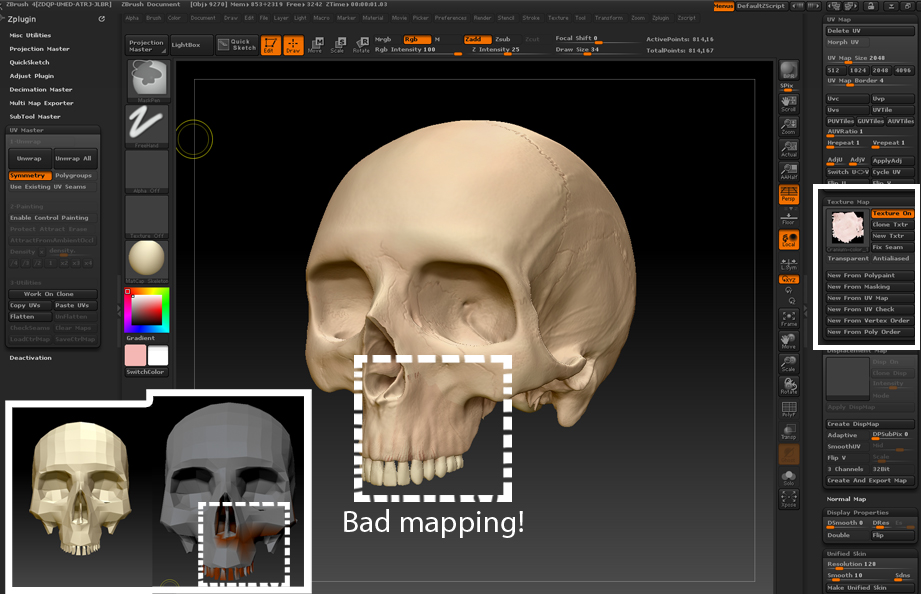Image resolution: width=921 pixels, height=594 pixels.
Task: Click the AAHalf view icon
Action: point(789,170)
